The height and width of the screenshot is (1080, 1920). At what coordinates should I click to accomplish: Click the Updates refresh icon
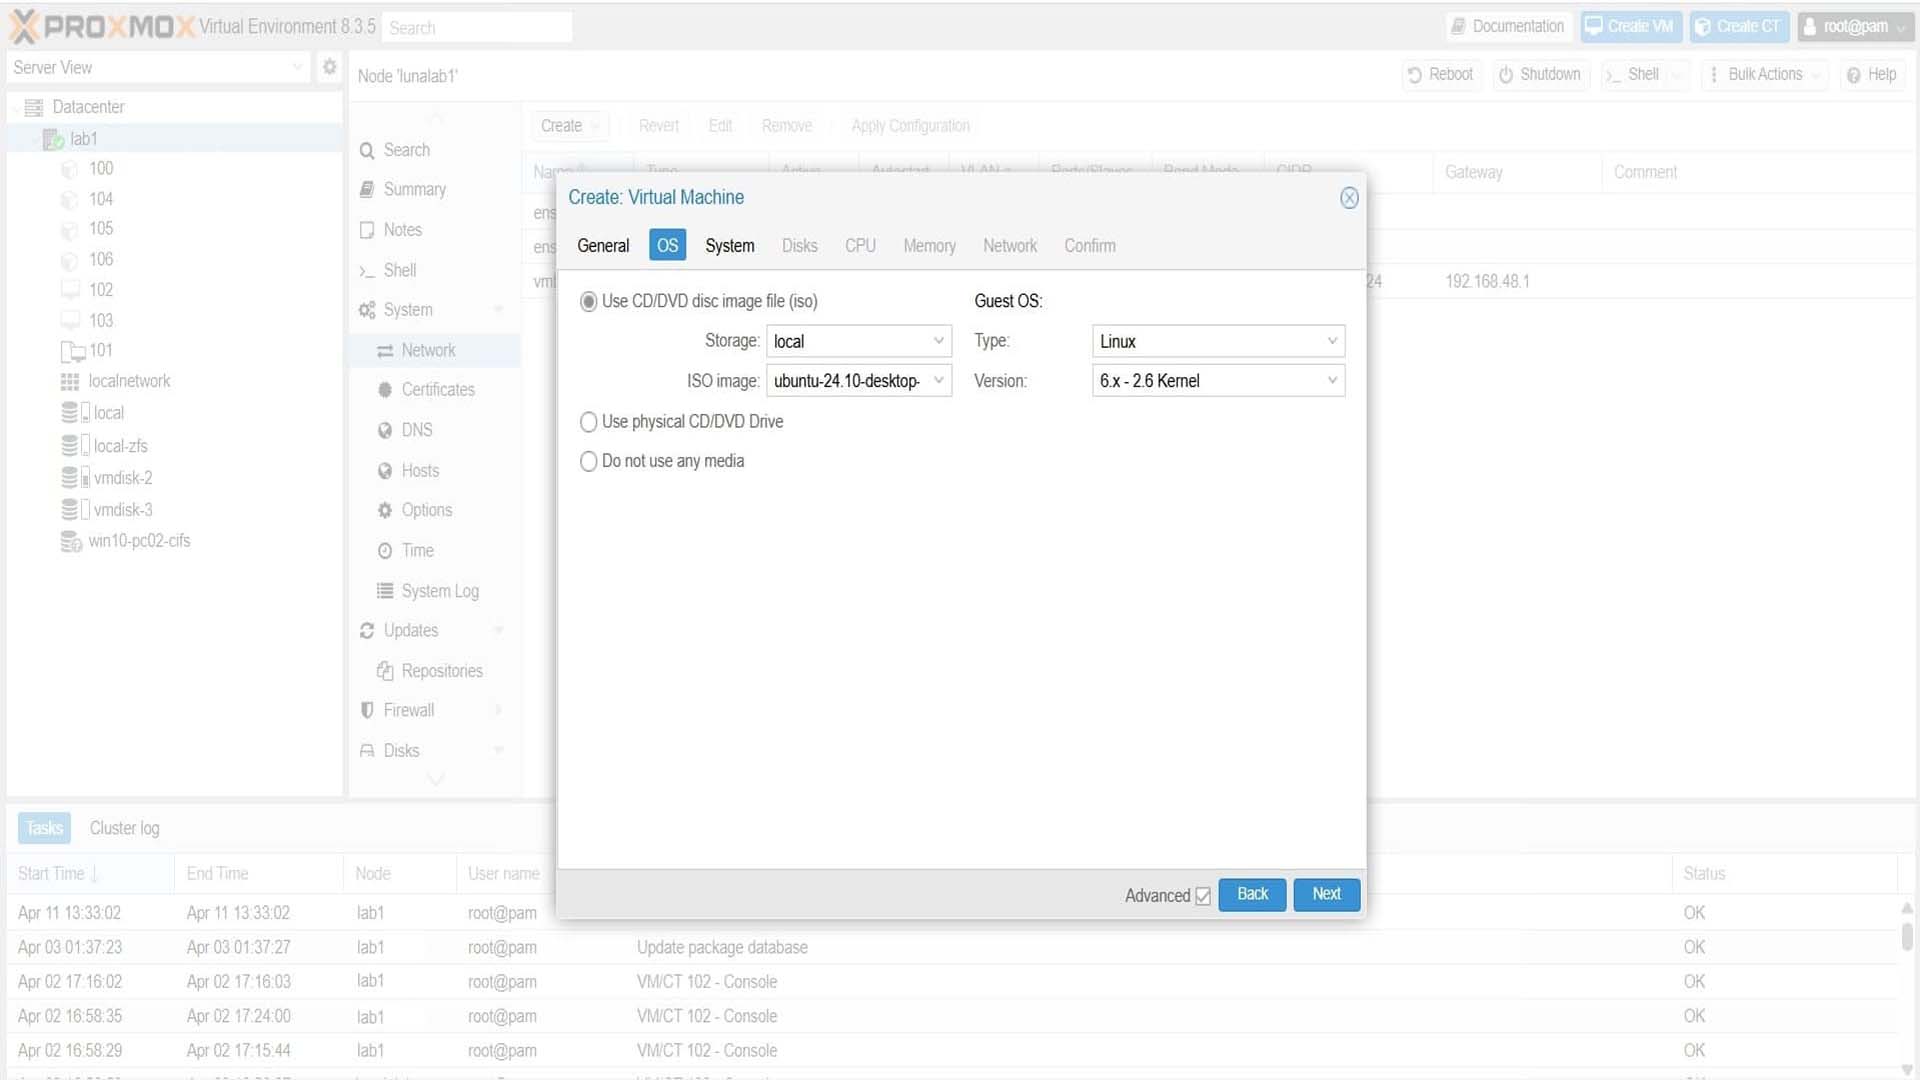click(367, 631)
